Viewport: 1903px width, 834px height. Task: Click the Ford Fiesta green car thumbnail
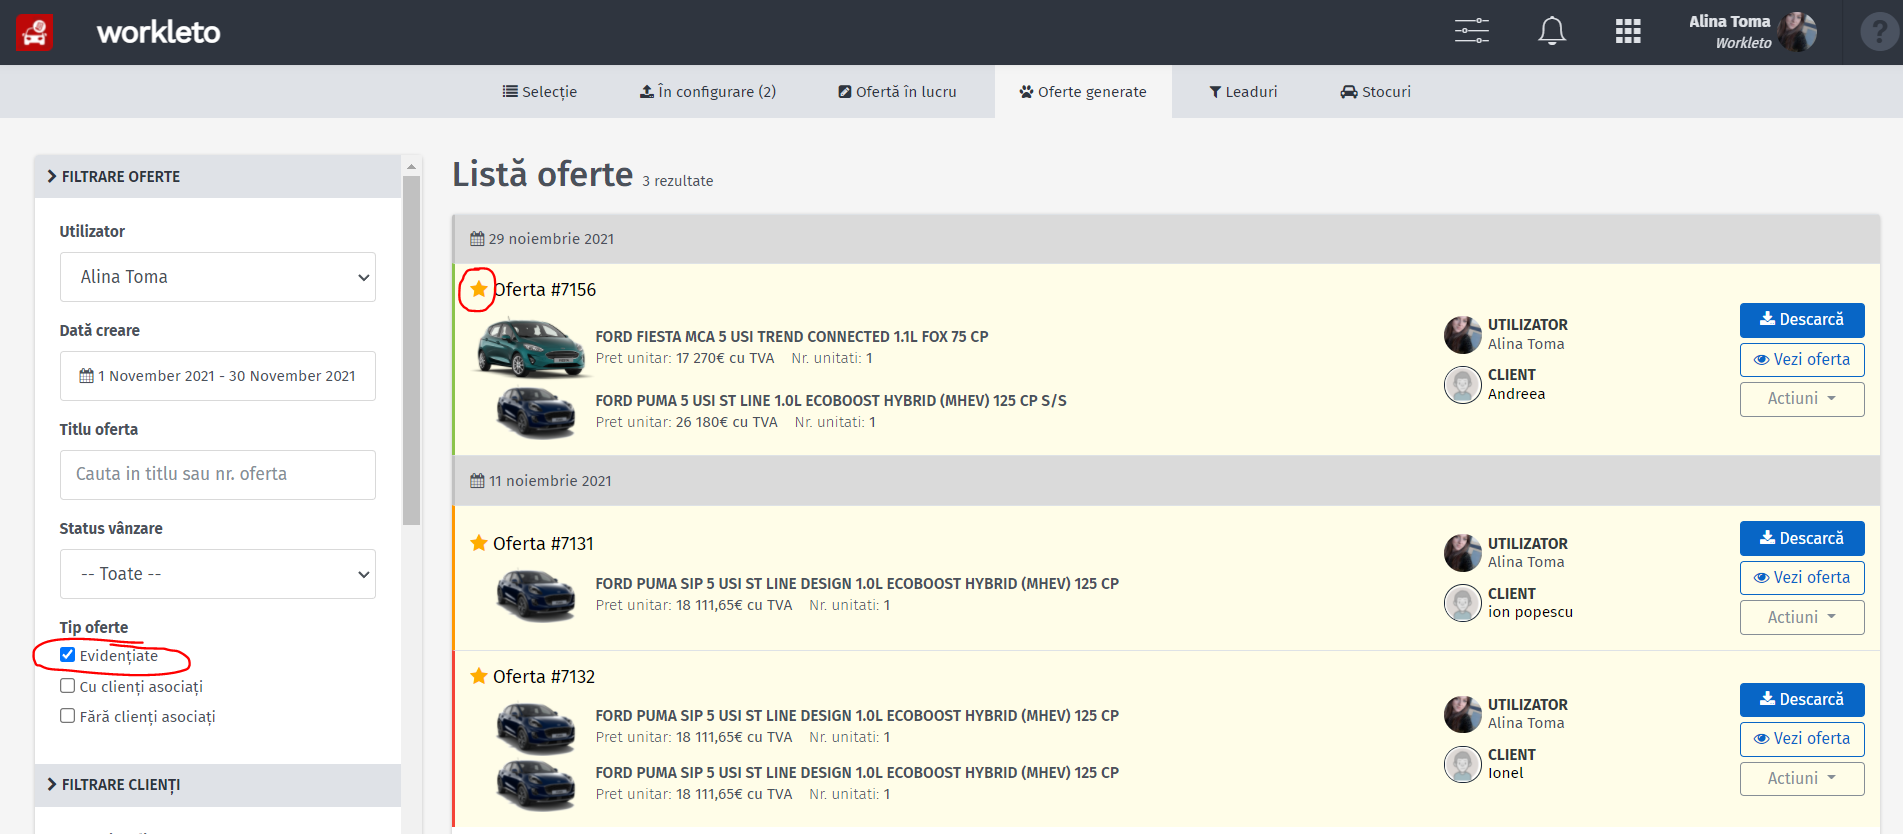531,347
